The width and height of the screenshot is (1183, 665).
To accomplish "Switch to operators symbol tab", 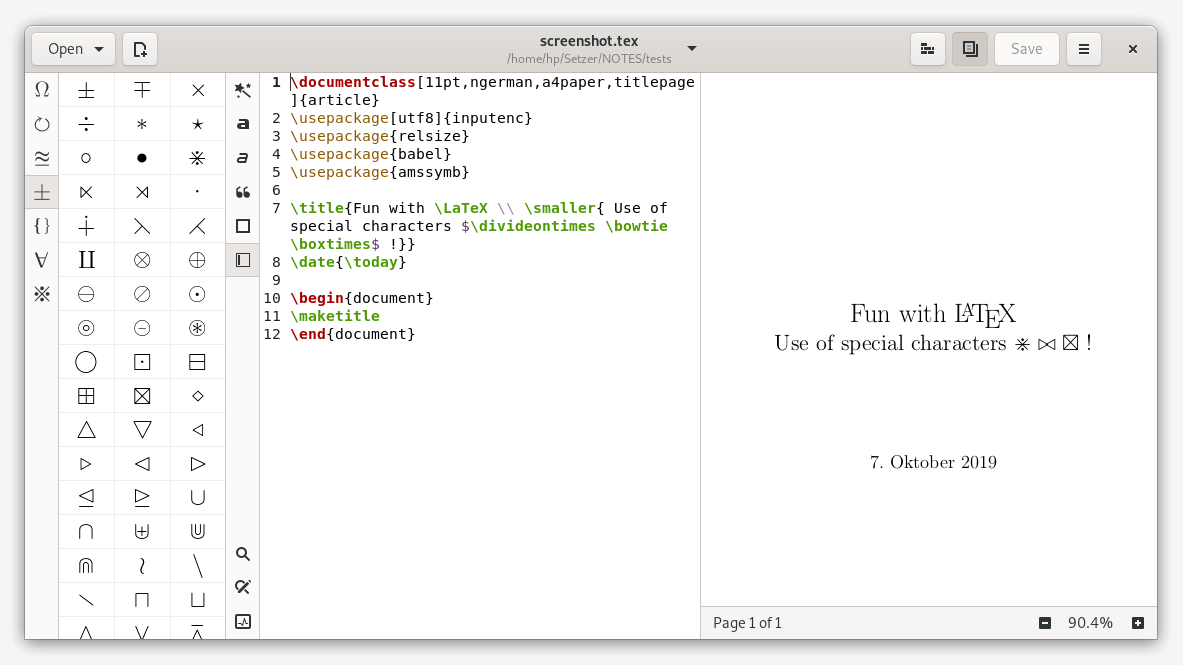I will tap(42, 192).
